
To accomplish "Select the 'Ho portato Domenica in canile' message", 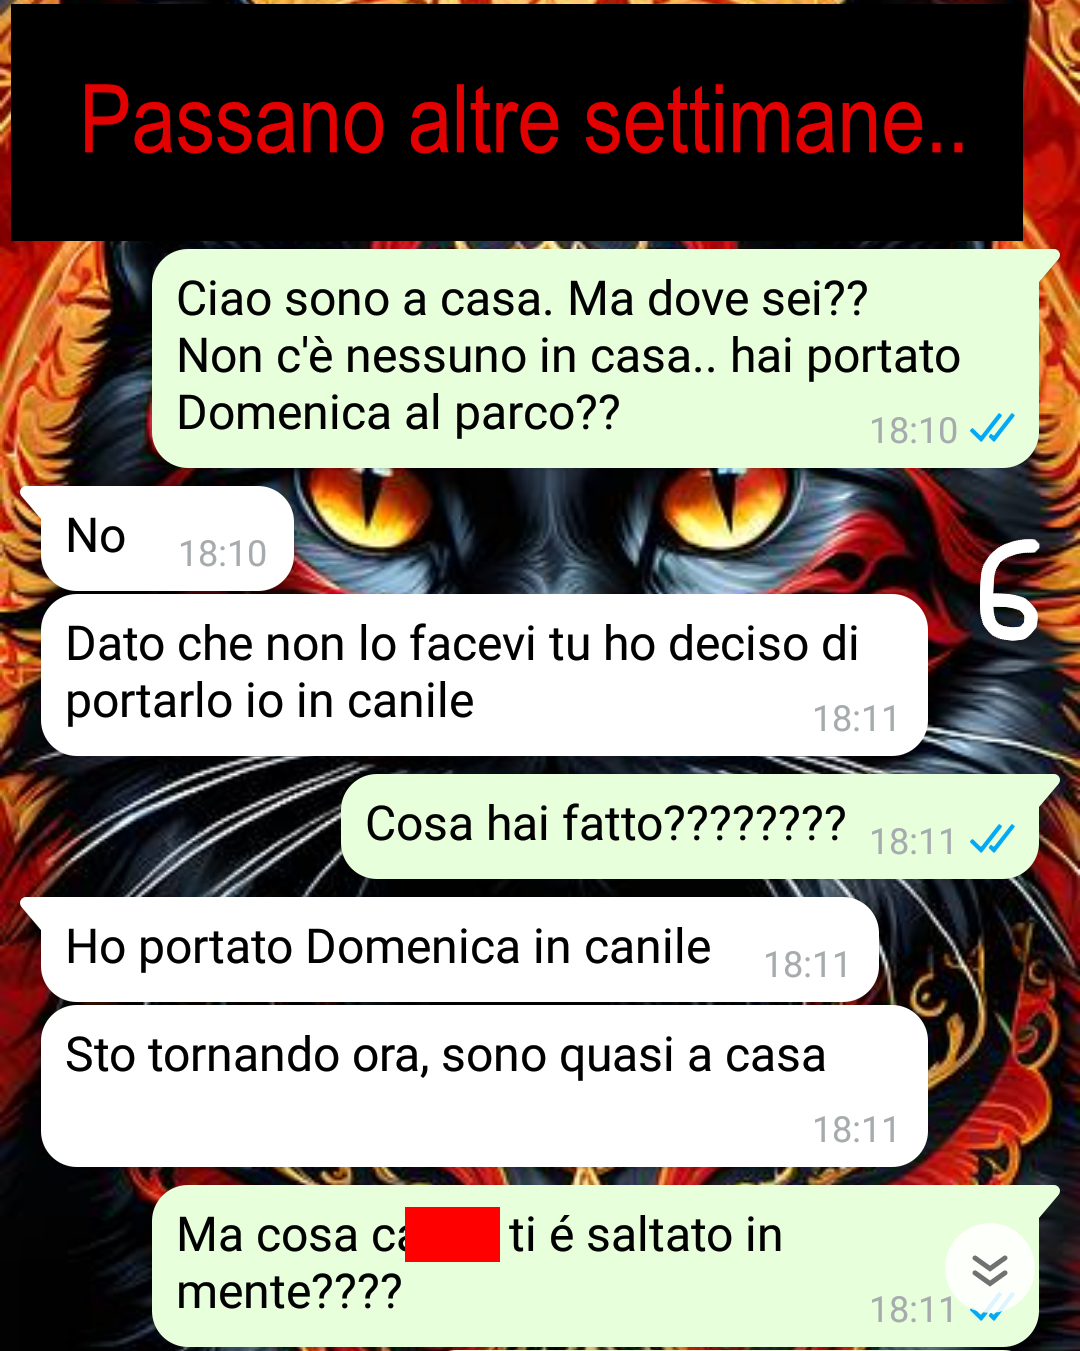I will [x=460, y=950].
